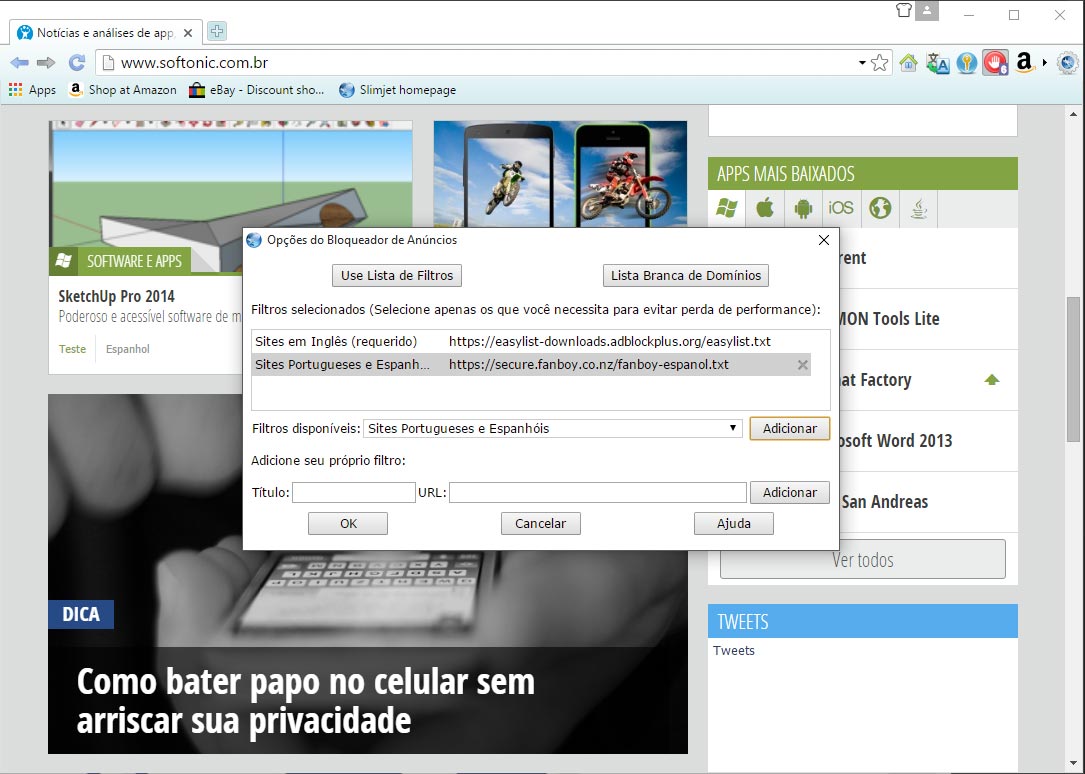The height and width of the screenshot is (774, 1085).
Task: Click the page's vertical scrollbar thumb
Action: pos(1073,369)
